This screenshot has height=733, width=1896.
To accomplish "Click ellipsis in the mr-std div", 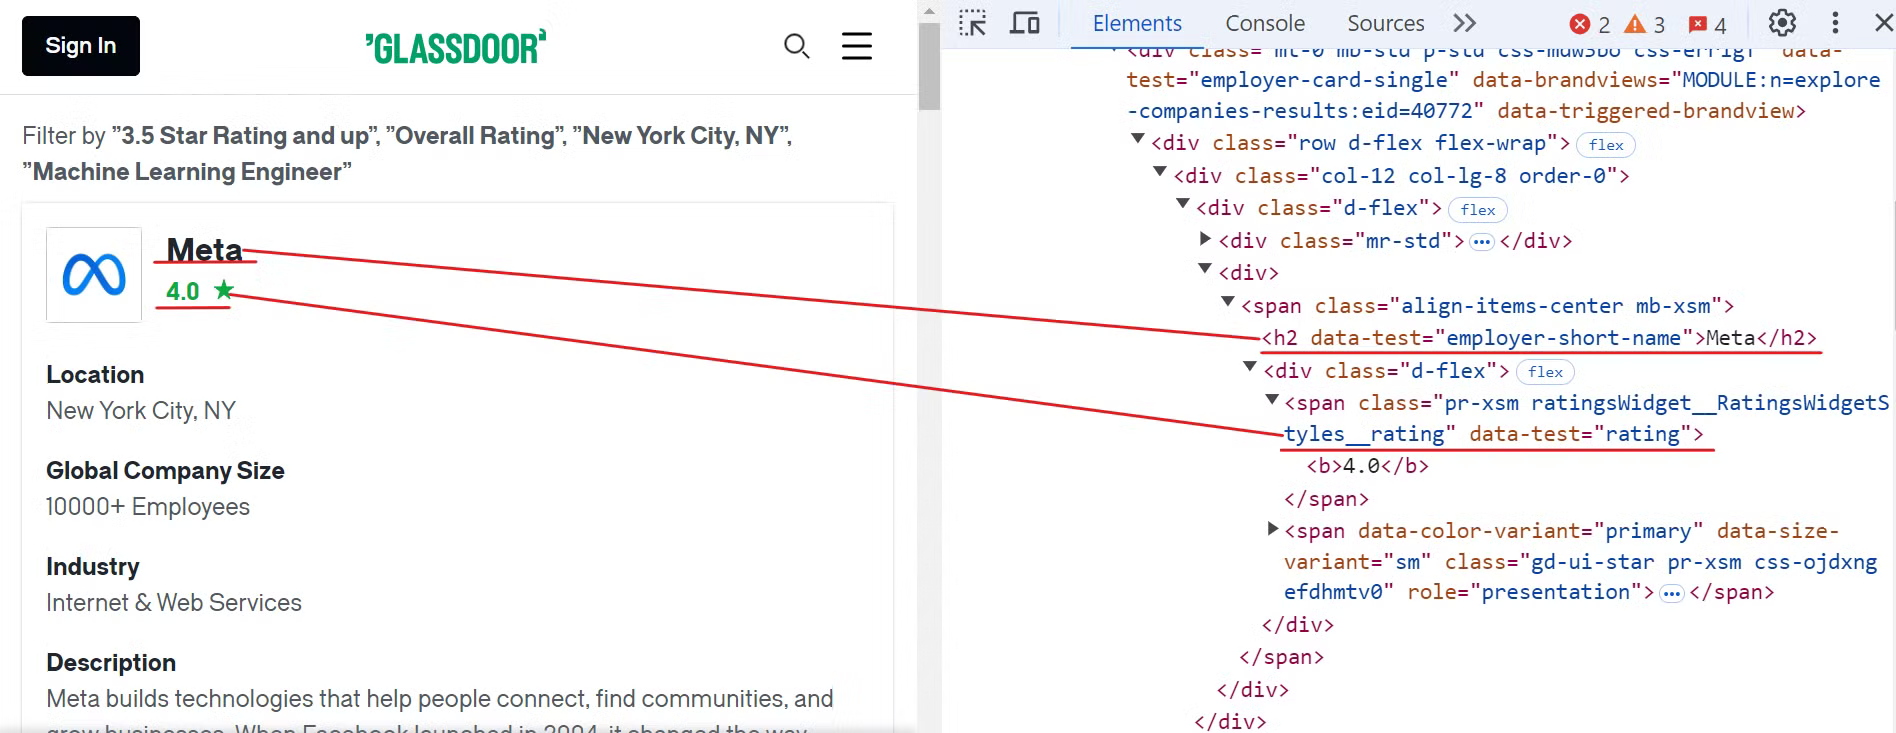I will click(1482, 242).
